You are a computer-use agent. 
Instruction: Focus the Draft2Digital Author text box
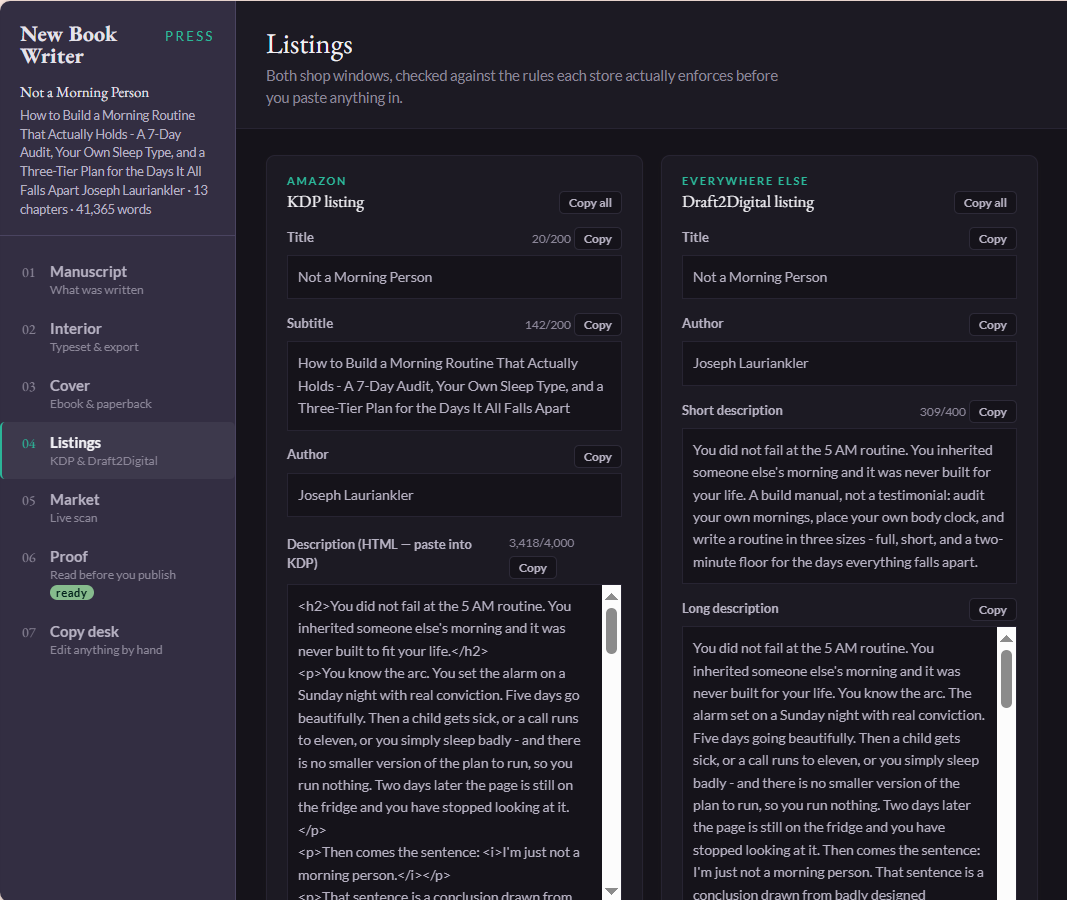pos(849,363)
